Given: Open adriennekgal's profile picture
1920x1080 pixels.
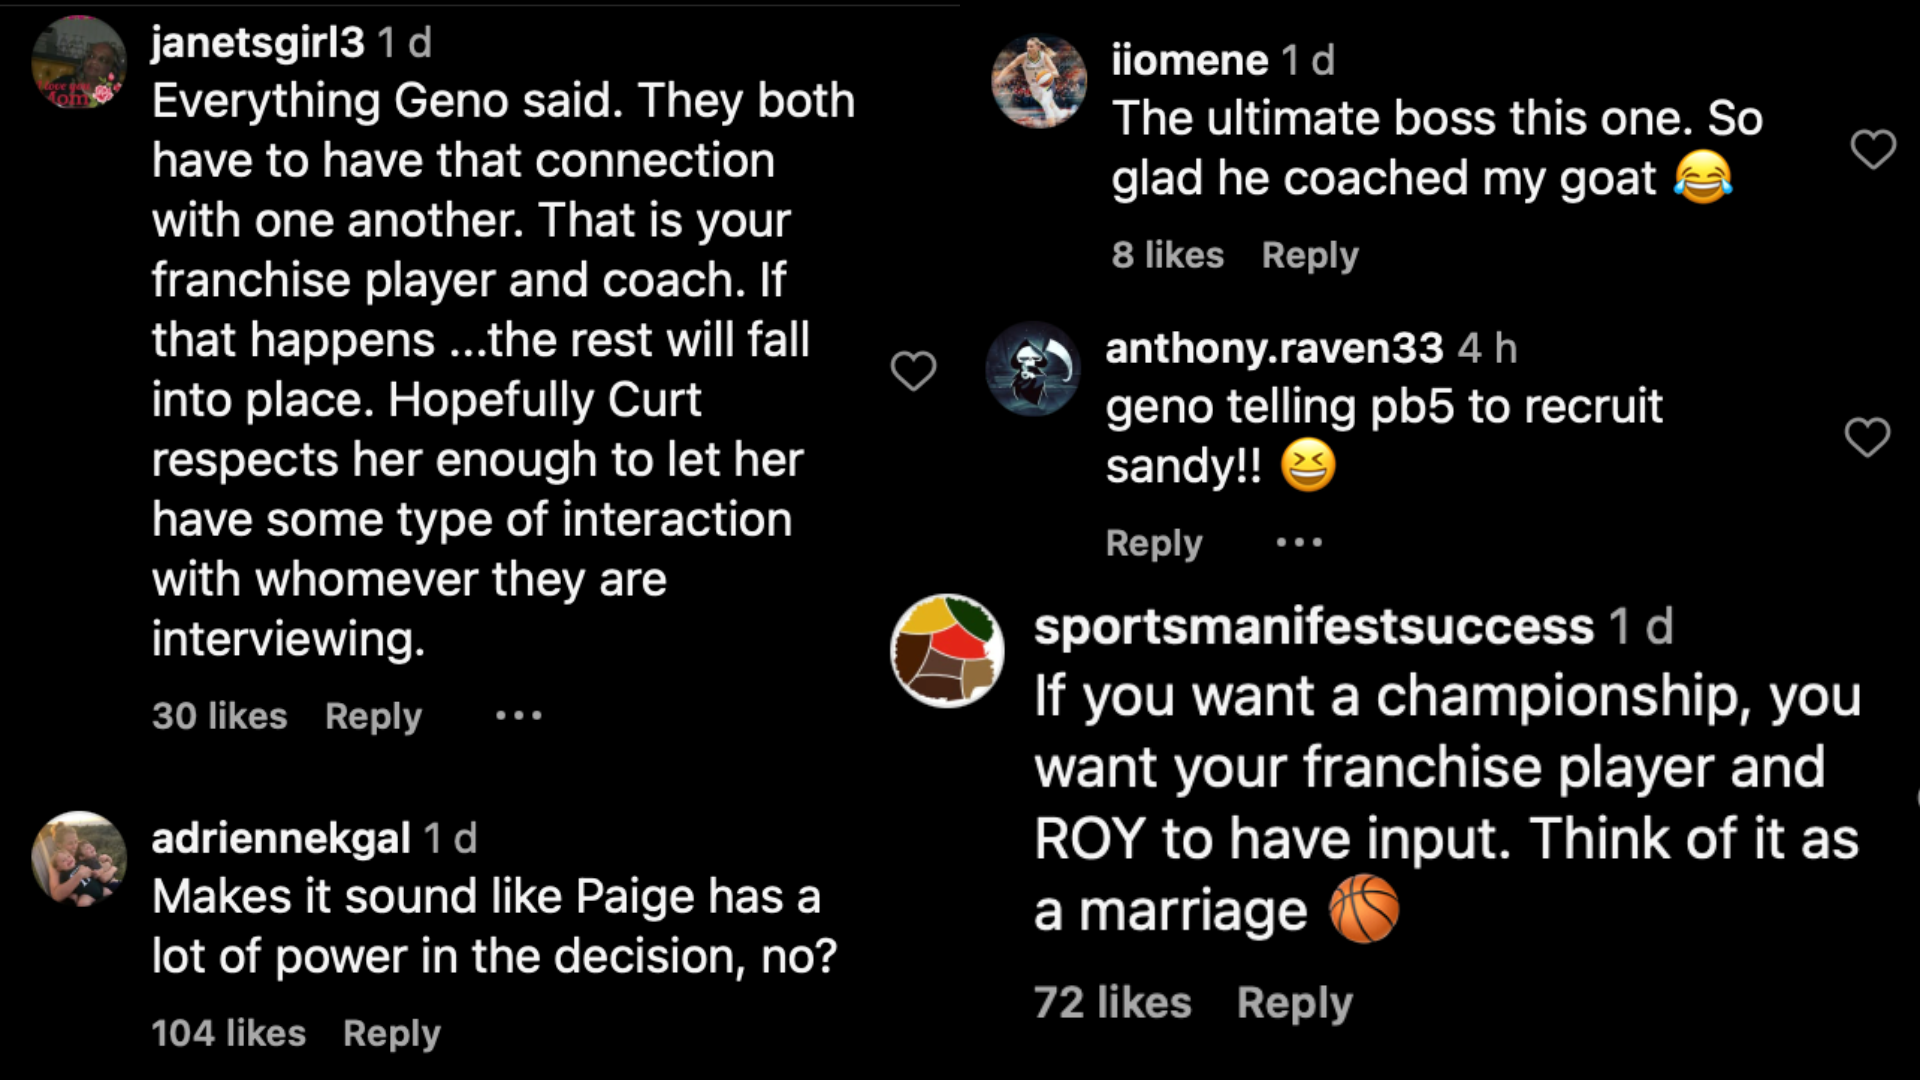Looking at the screenshot, I should coord(79,858).
